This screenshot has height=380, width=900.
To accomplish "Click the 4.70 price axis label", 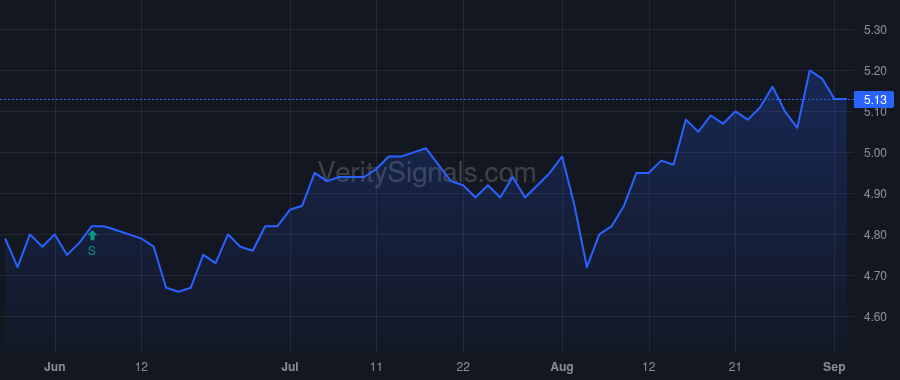I will click(x=875, y=276).
